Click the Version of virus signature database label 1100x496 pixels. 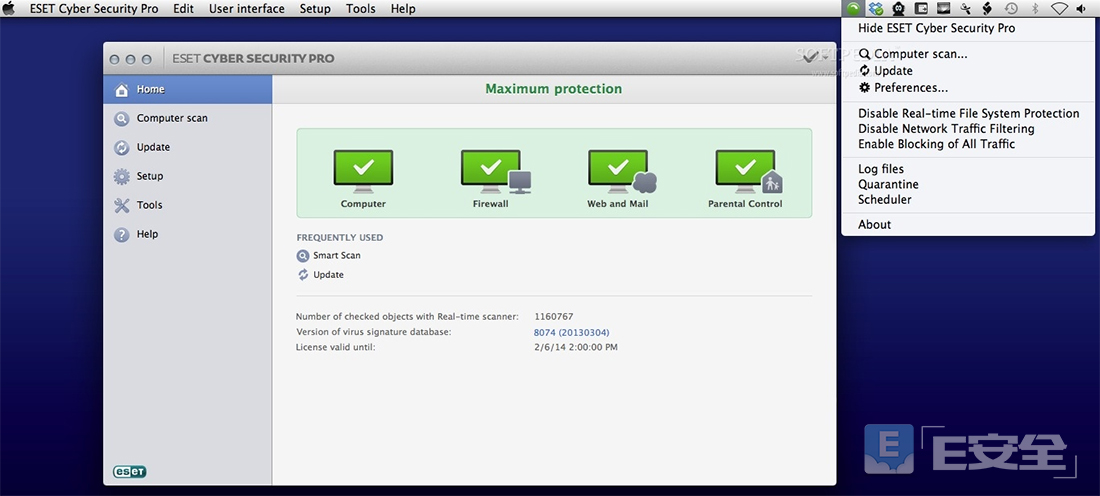point(373,332)
